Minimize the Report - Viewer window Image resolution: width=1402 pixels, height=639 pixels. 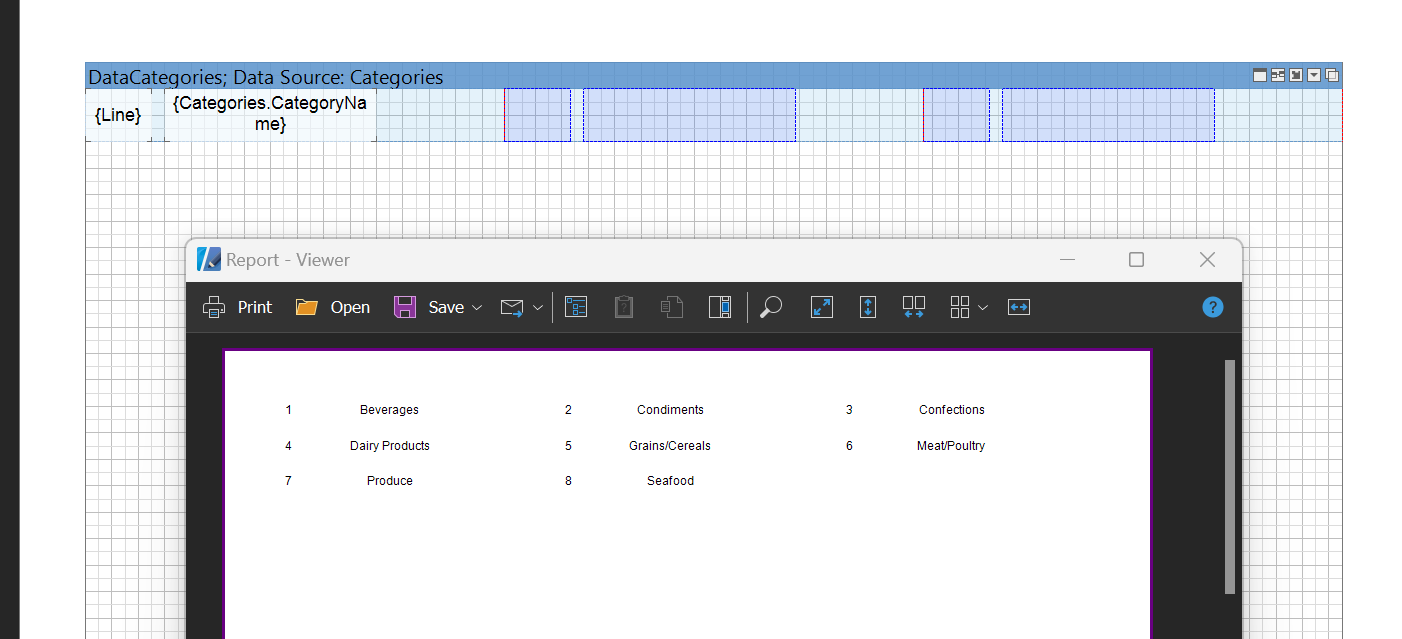pyautogui.click(x=1067, y=260)
